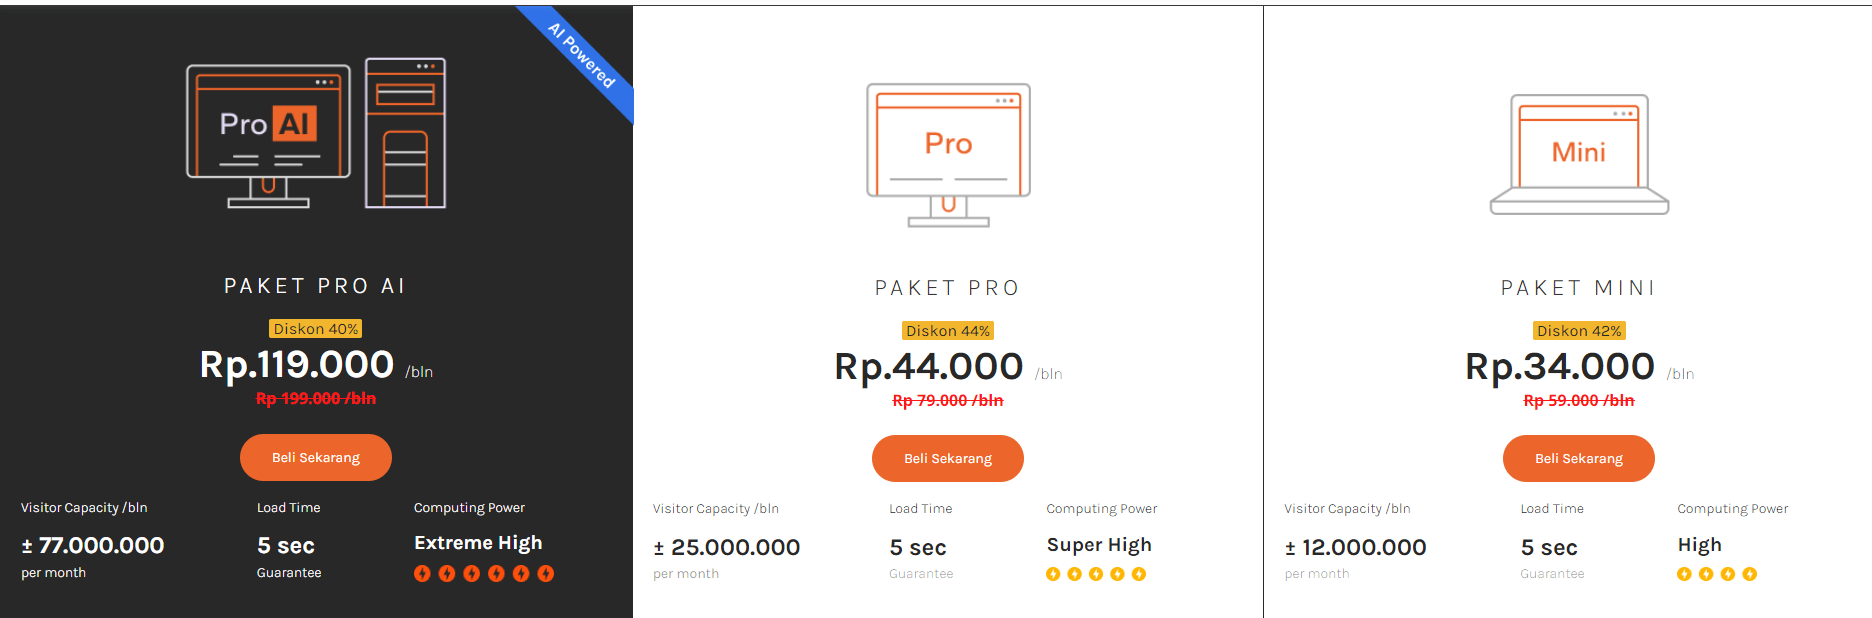Select the Diskon 44% badge
The height and width of the screenshot is (618, 1872).
[x=947, y=330]
